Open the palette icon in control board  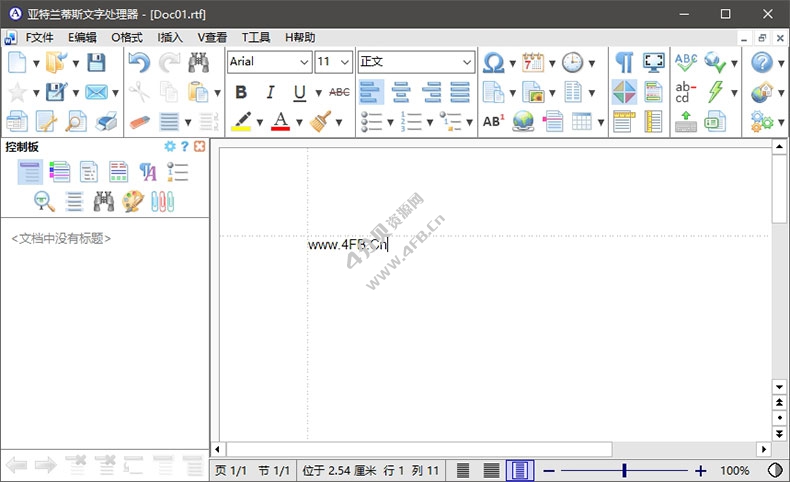coord(133,201)
